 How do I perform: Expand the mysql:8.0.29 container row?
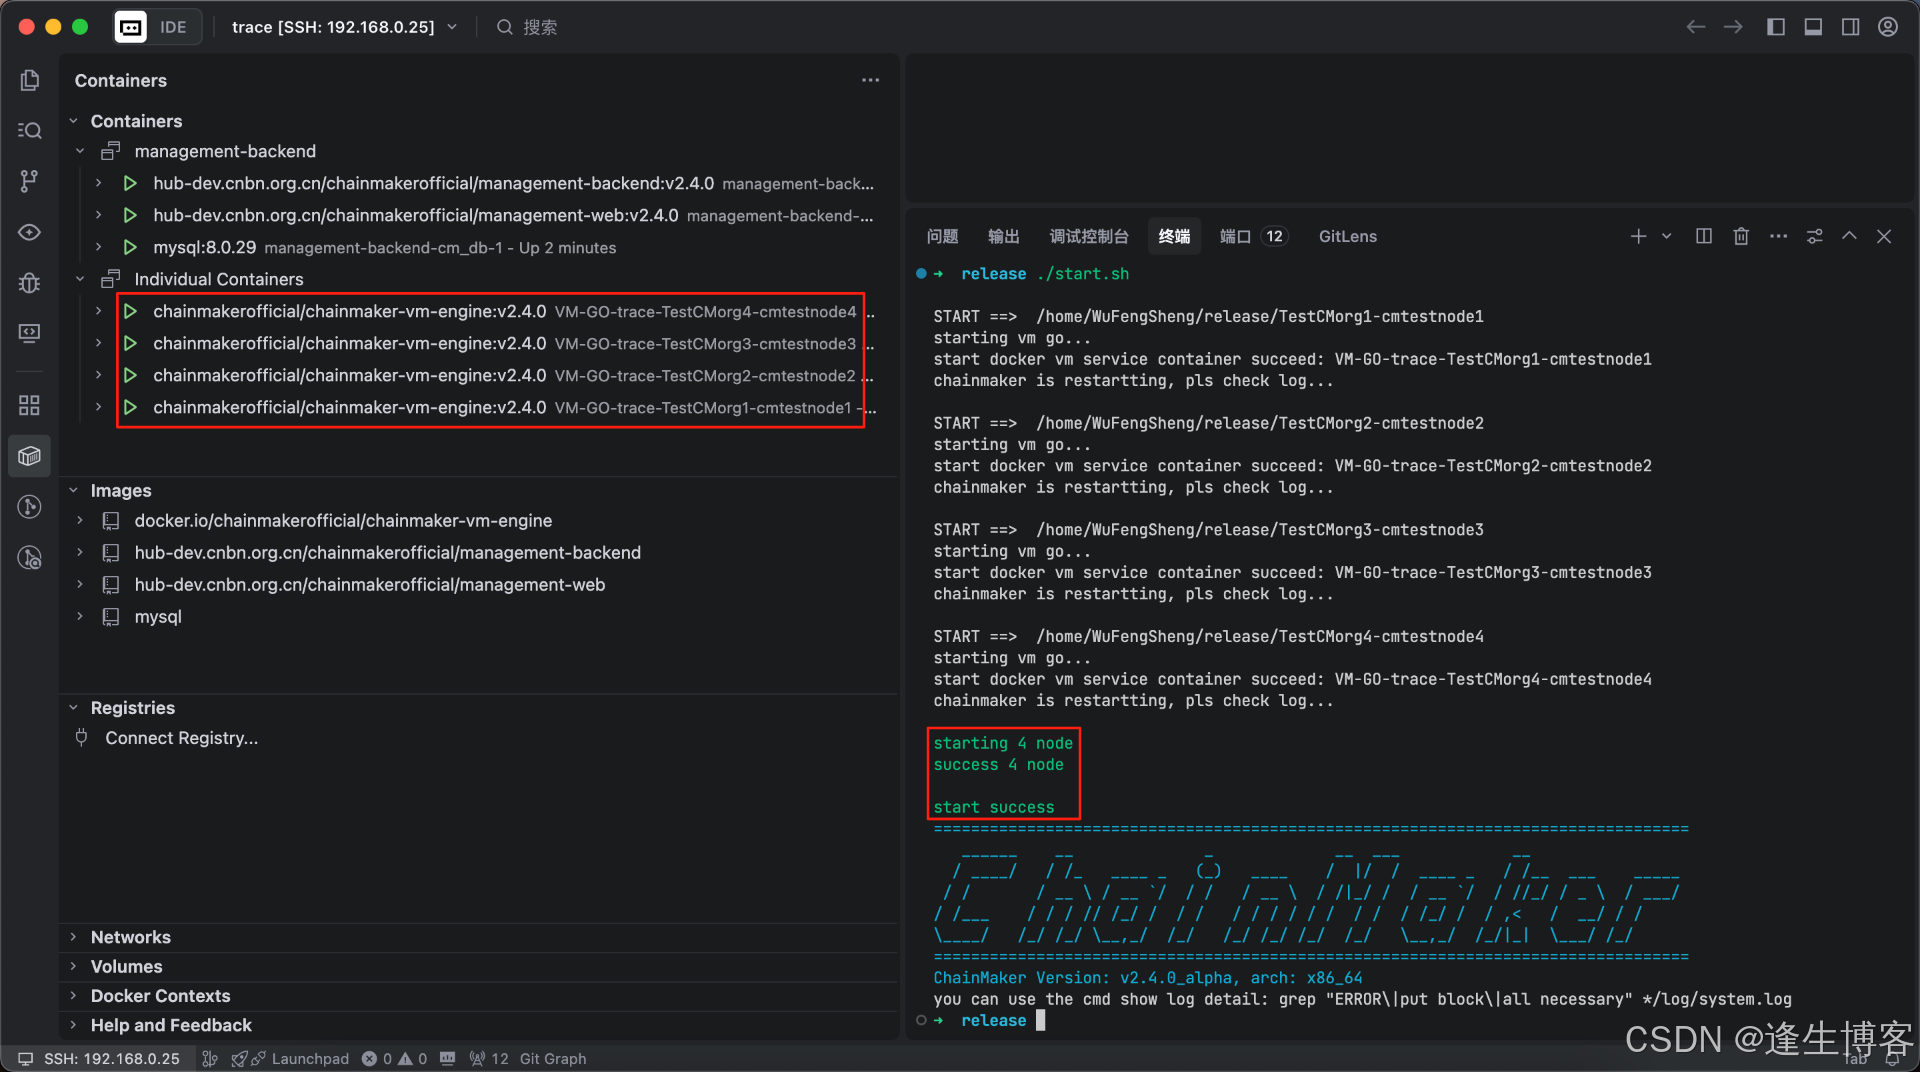[98, 247]
